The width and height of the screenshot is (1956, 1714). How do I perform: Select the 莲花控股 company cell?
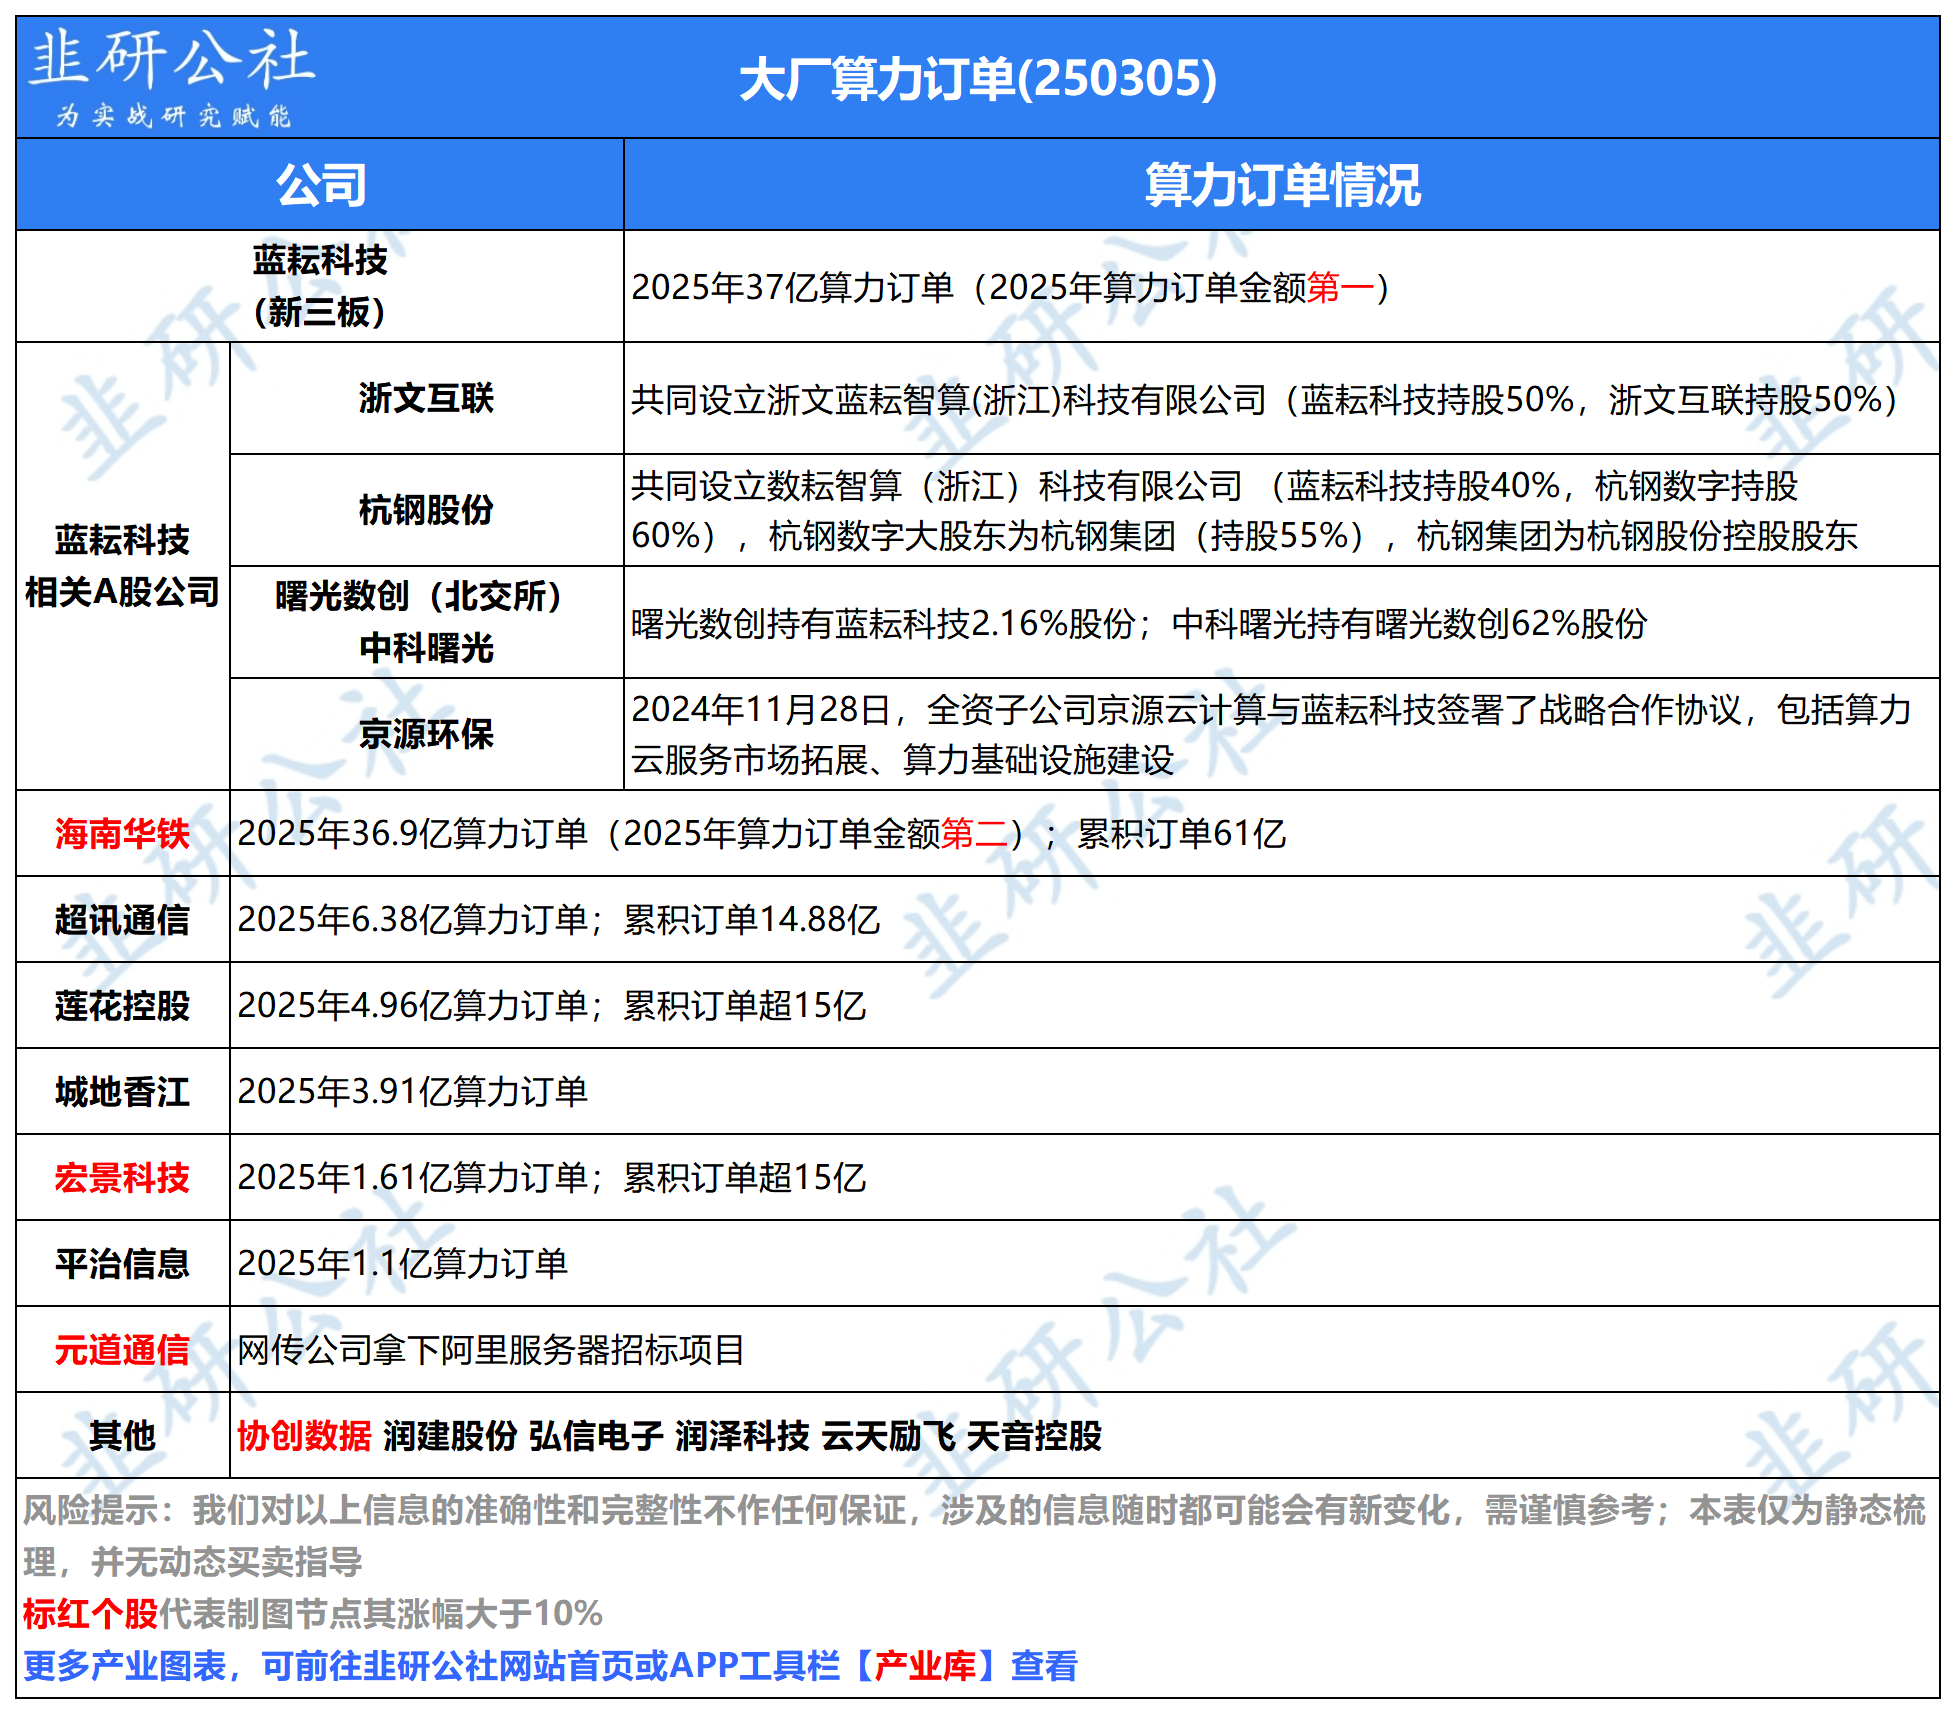coord(122,1006)
